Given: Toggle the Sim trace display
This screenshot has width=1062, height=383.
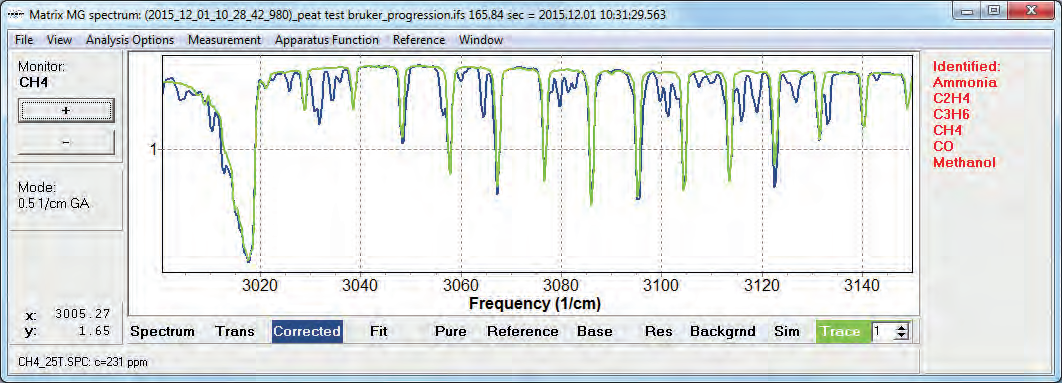Looking at the screenshot, I should [x=786, y=331].
